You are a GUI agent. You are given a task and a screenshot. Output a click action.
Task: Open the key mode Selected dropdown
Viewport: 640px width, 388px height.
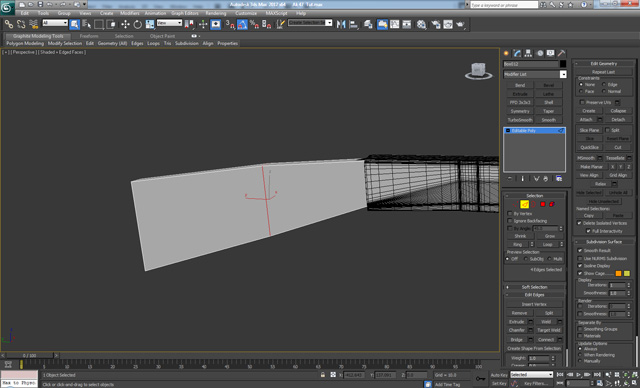coord(531,375)
